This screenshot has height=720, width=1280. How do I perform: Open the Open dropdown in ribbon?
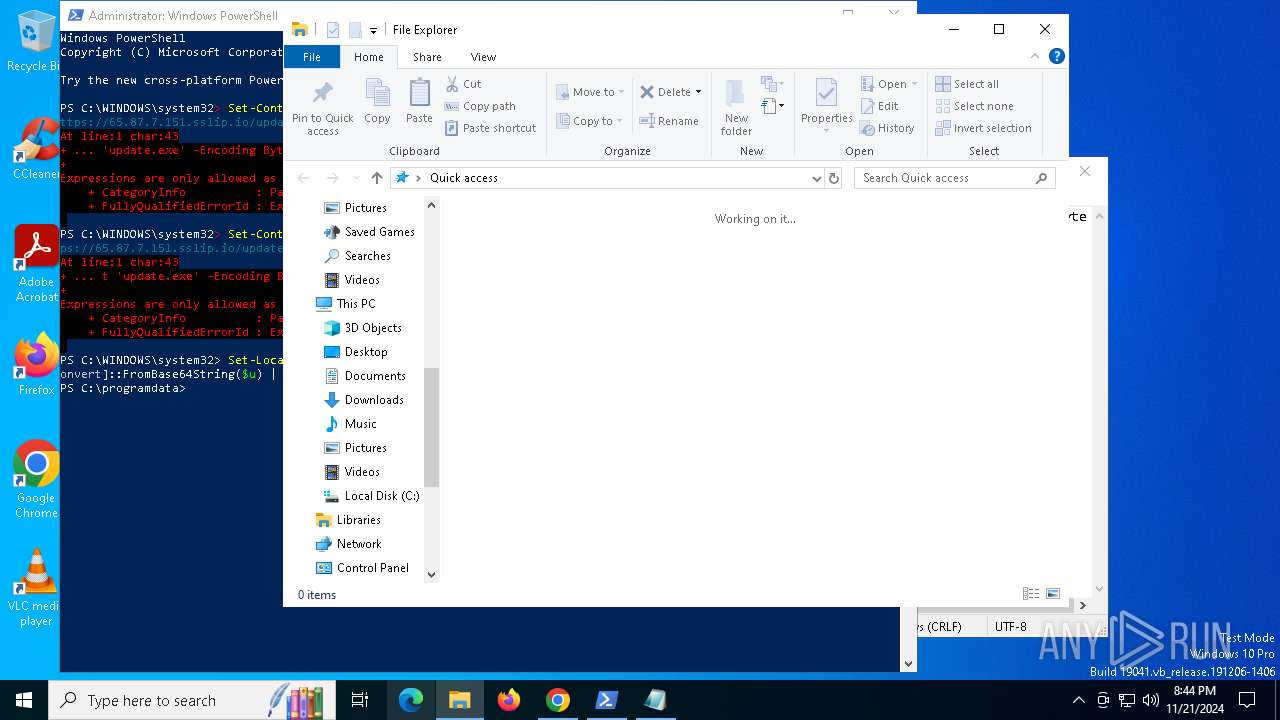coord(889,84)
